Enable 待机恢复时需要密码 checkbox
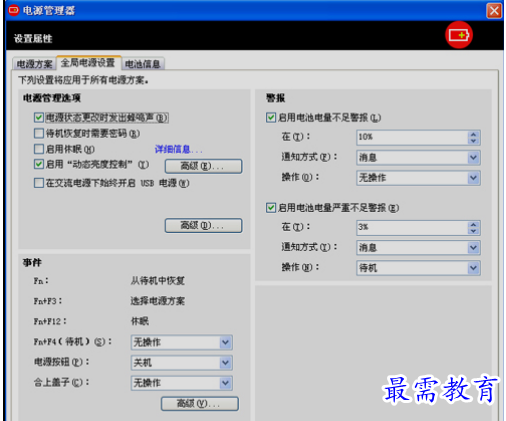The image size is (506, 421). pyautogui.click(x=39, y=133)
